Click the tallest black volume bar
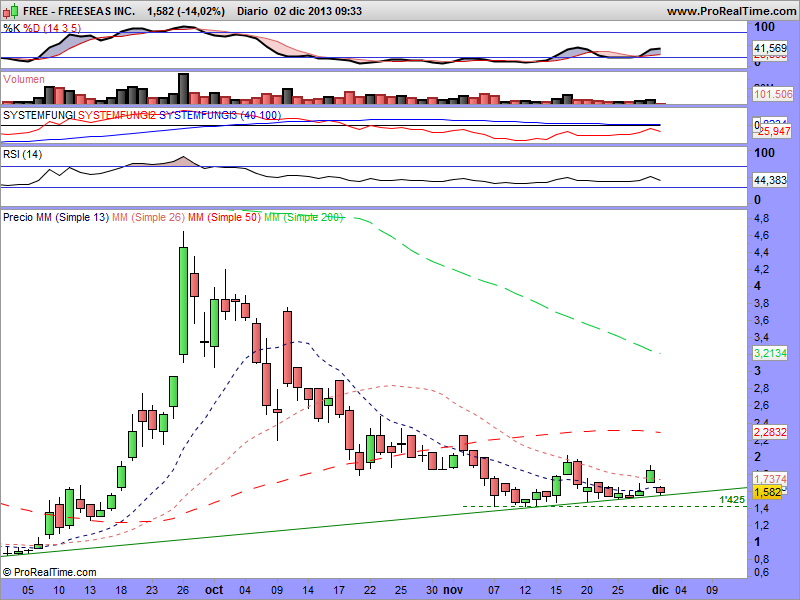 (183, 89)
